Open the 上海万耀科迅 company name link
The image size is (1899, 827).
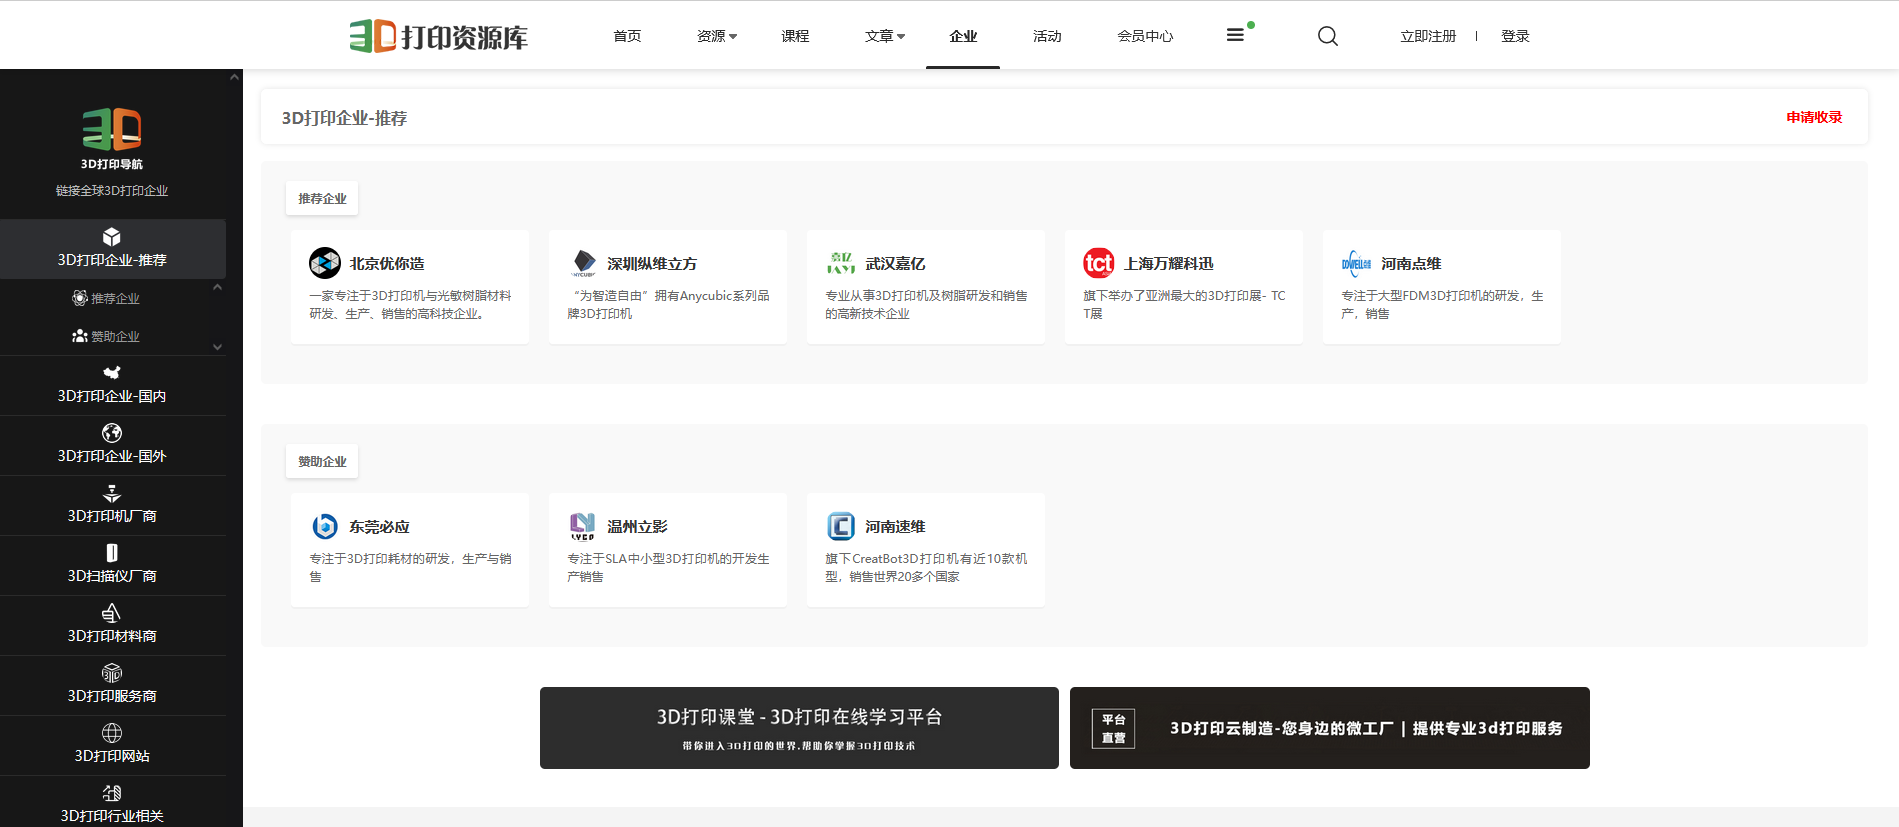(x=1168, y=264)
